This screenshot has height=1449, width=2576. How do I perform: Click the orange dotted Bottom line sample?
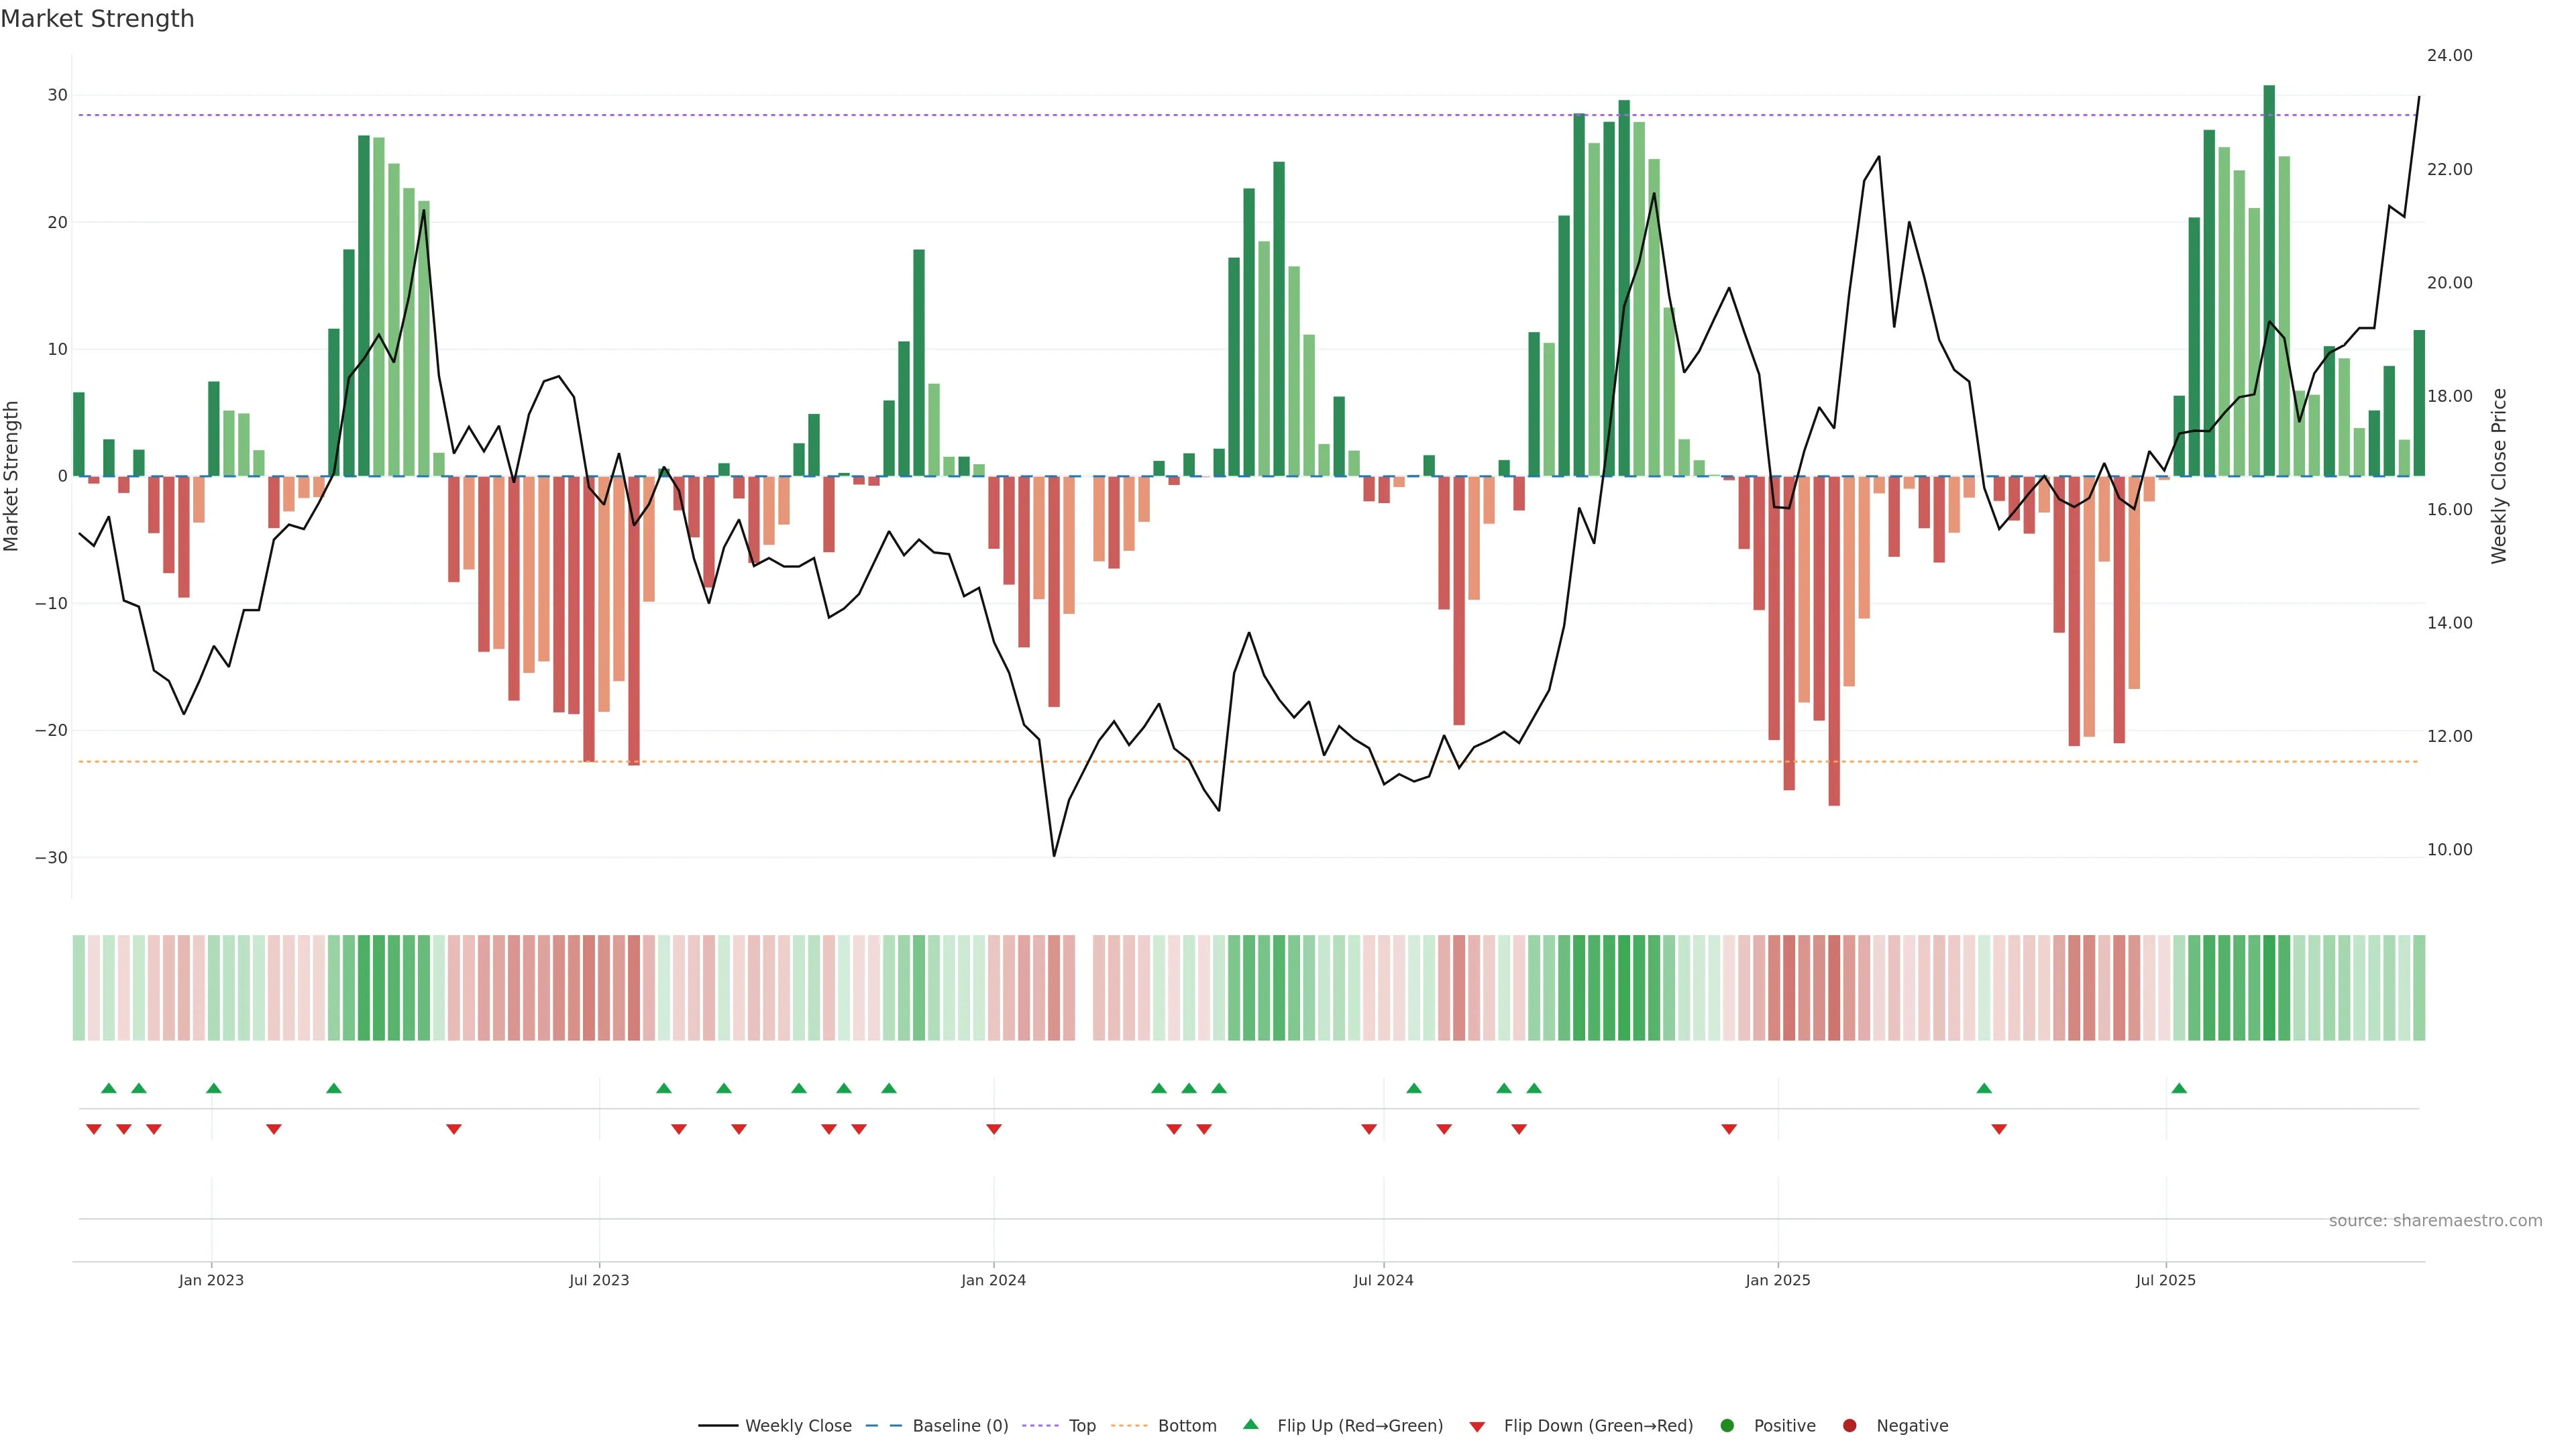[x=1129, y=1426]
